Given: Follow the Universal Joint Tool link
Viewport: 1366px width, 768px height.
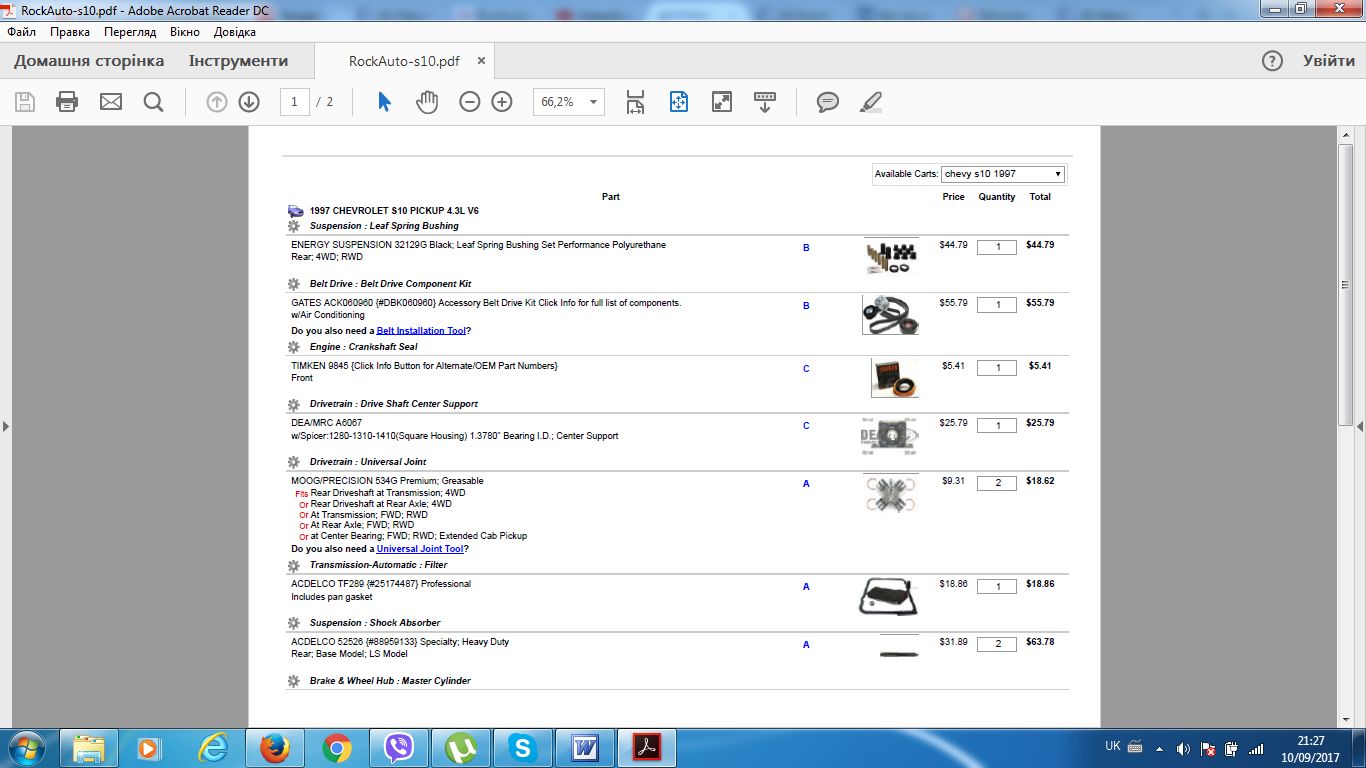Looking at the screenshot, I should 420,549.
